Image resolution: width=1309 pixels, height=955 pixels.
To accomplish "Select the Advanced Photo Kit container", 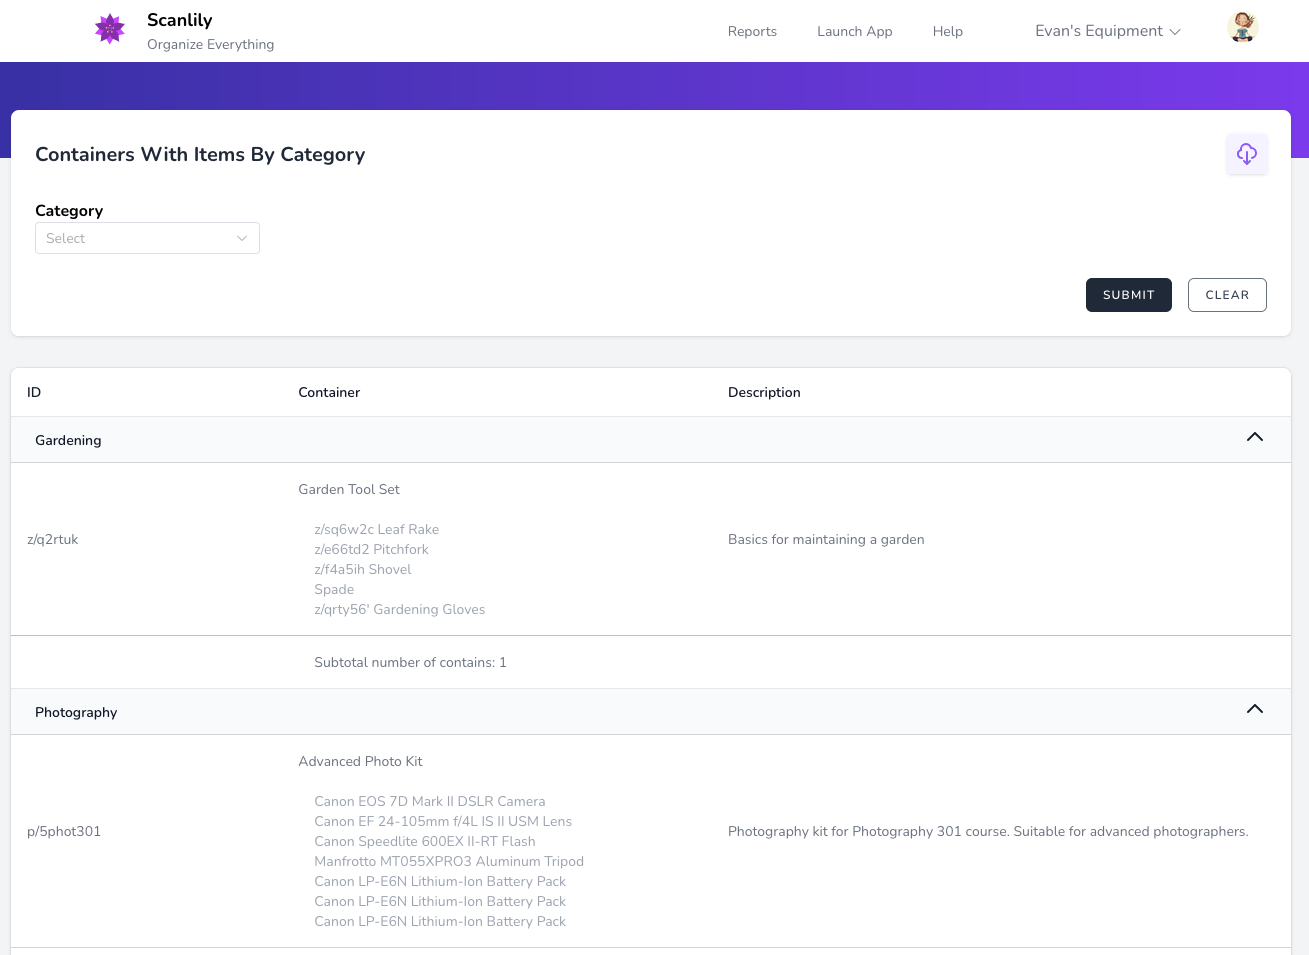I will [360, 761].
